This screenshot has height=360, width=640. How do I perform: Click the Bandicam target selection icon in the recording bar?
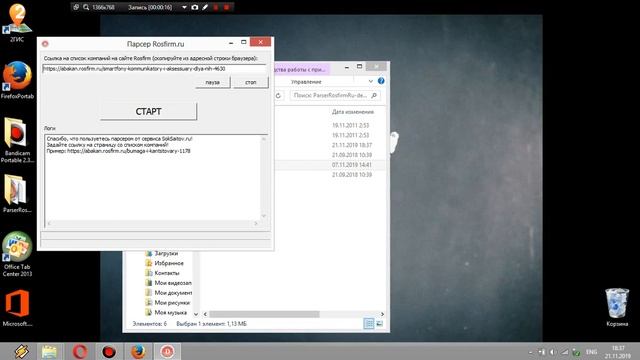click(x=76, y=7)
